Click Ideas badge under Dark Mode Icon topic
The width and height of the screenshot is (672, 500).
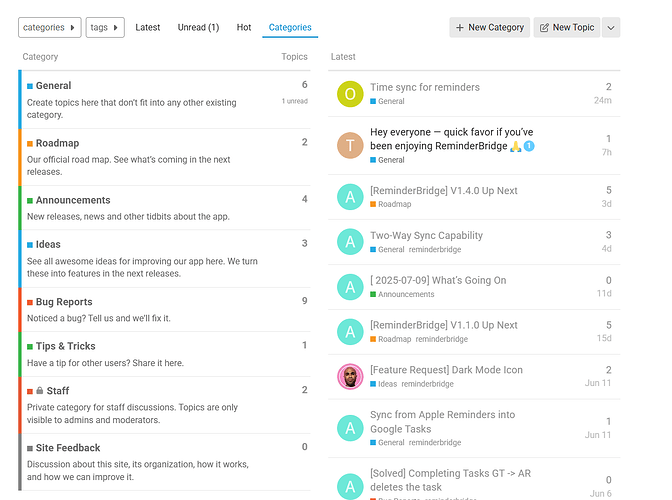click(384, 384)
